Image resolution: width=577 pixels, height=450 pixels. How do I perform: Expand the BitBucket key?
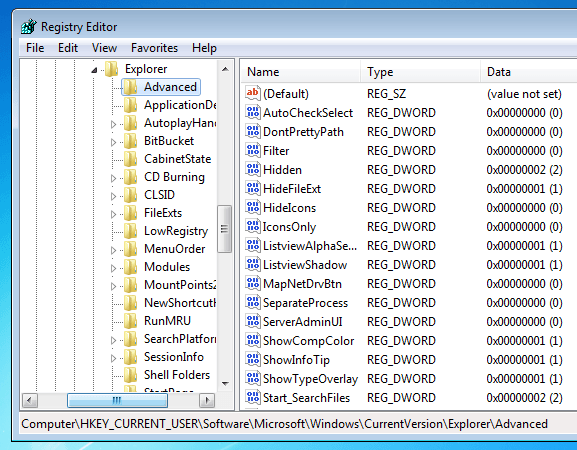pyautogui.click(x=113, y=142)
